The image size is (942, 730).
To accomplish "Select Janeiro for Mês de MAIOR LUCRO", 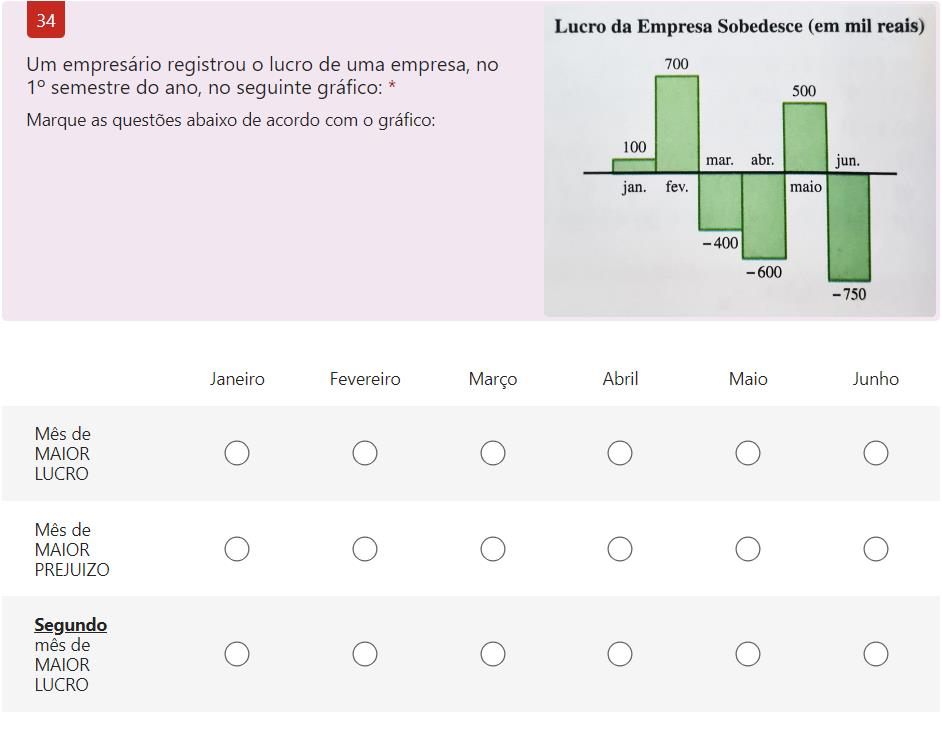I will click(x=237, y=453).
